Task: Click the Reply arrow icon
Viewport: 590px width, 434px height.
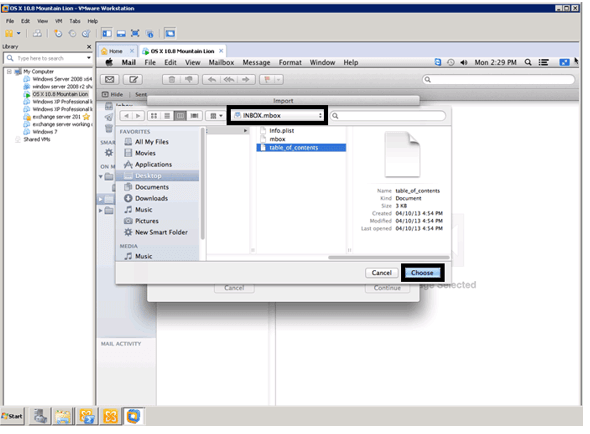Action: [x=212, y=79]
